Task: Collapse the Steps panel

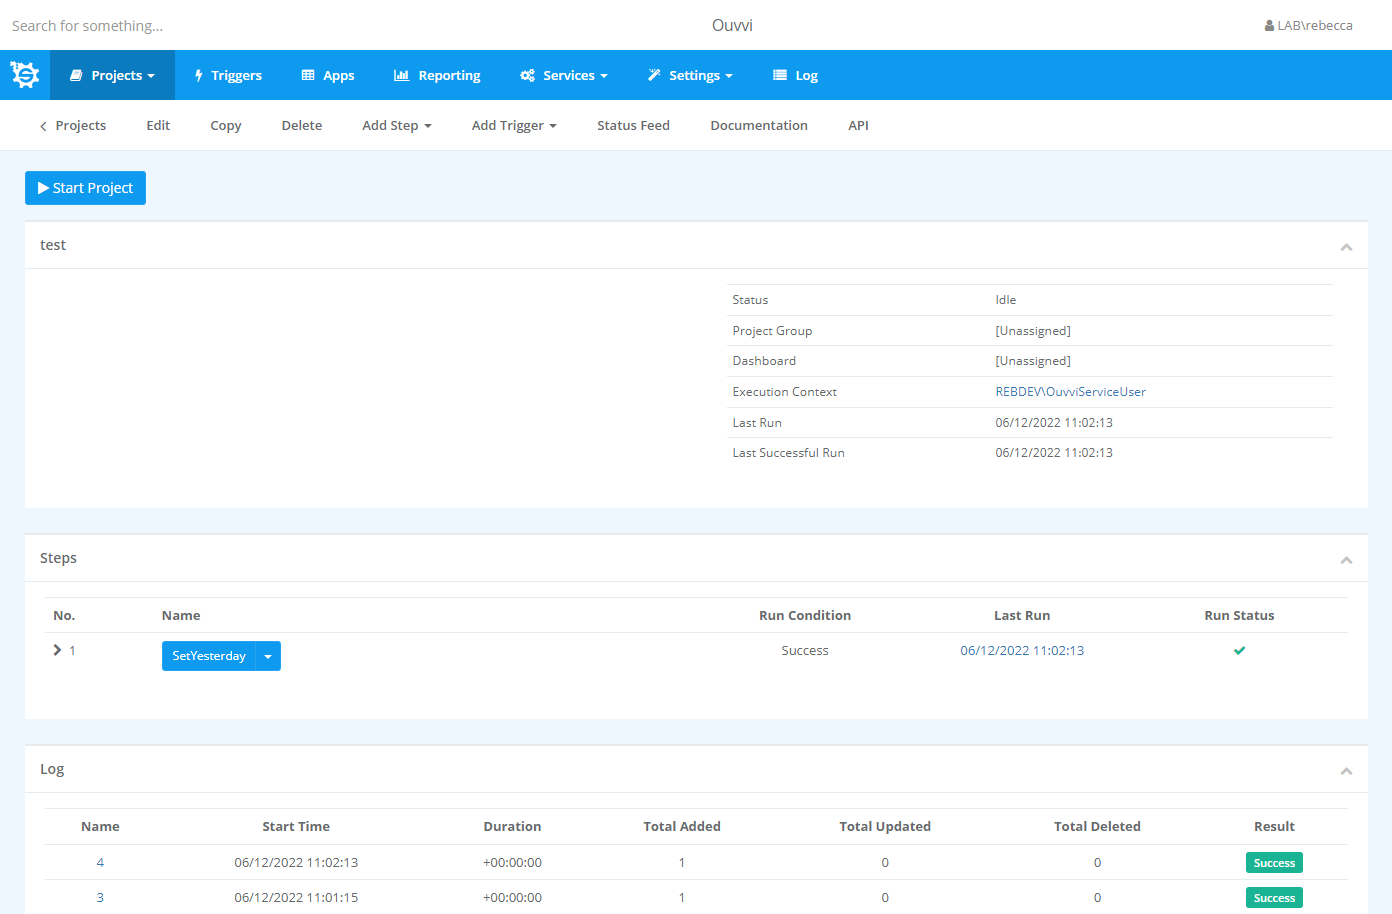Action: (x=1346, y=560)
